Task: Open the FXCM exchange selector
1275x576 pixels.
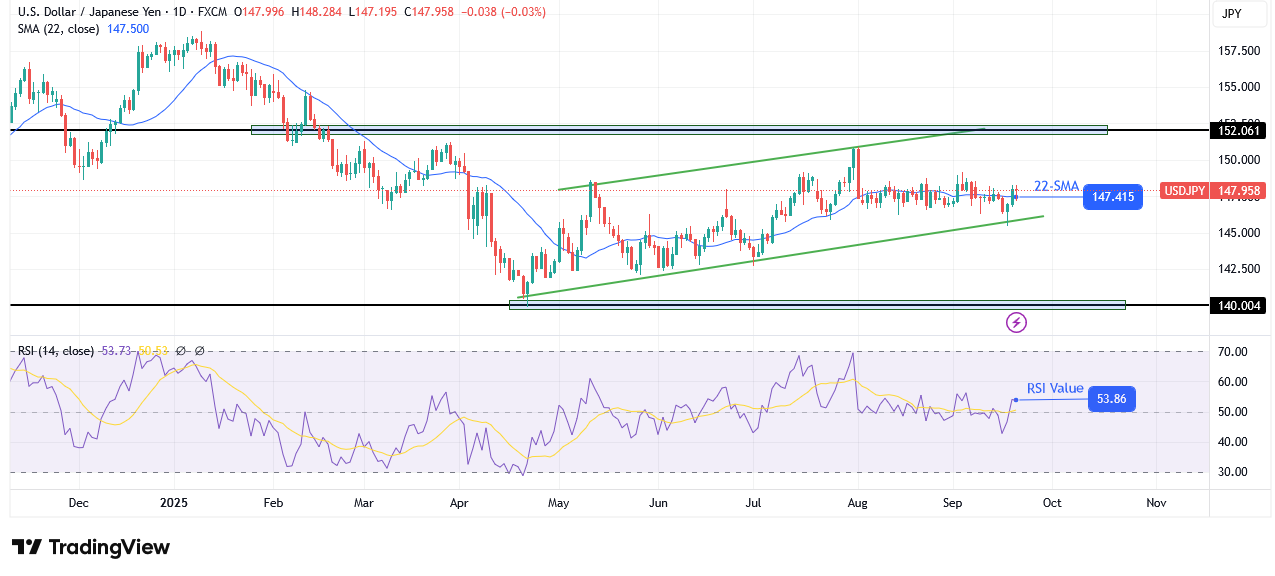Action: click(215, 11)
